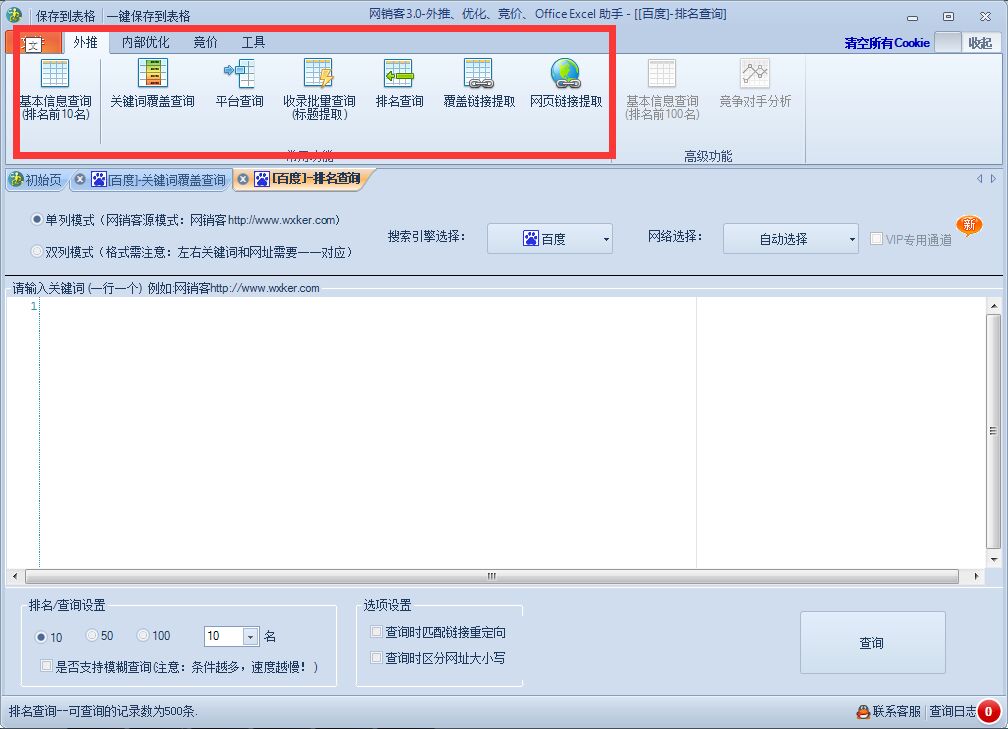The height and width of the screenshot is (729, 1008).
Task: Open the 关键词覆盖查询 tool
Action: [152, 84]
